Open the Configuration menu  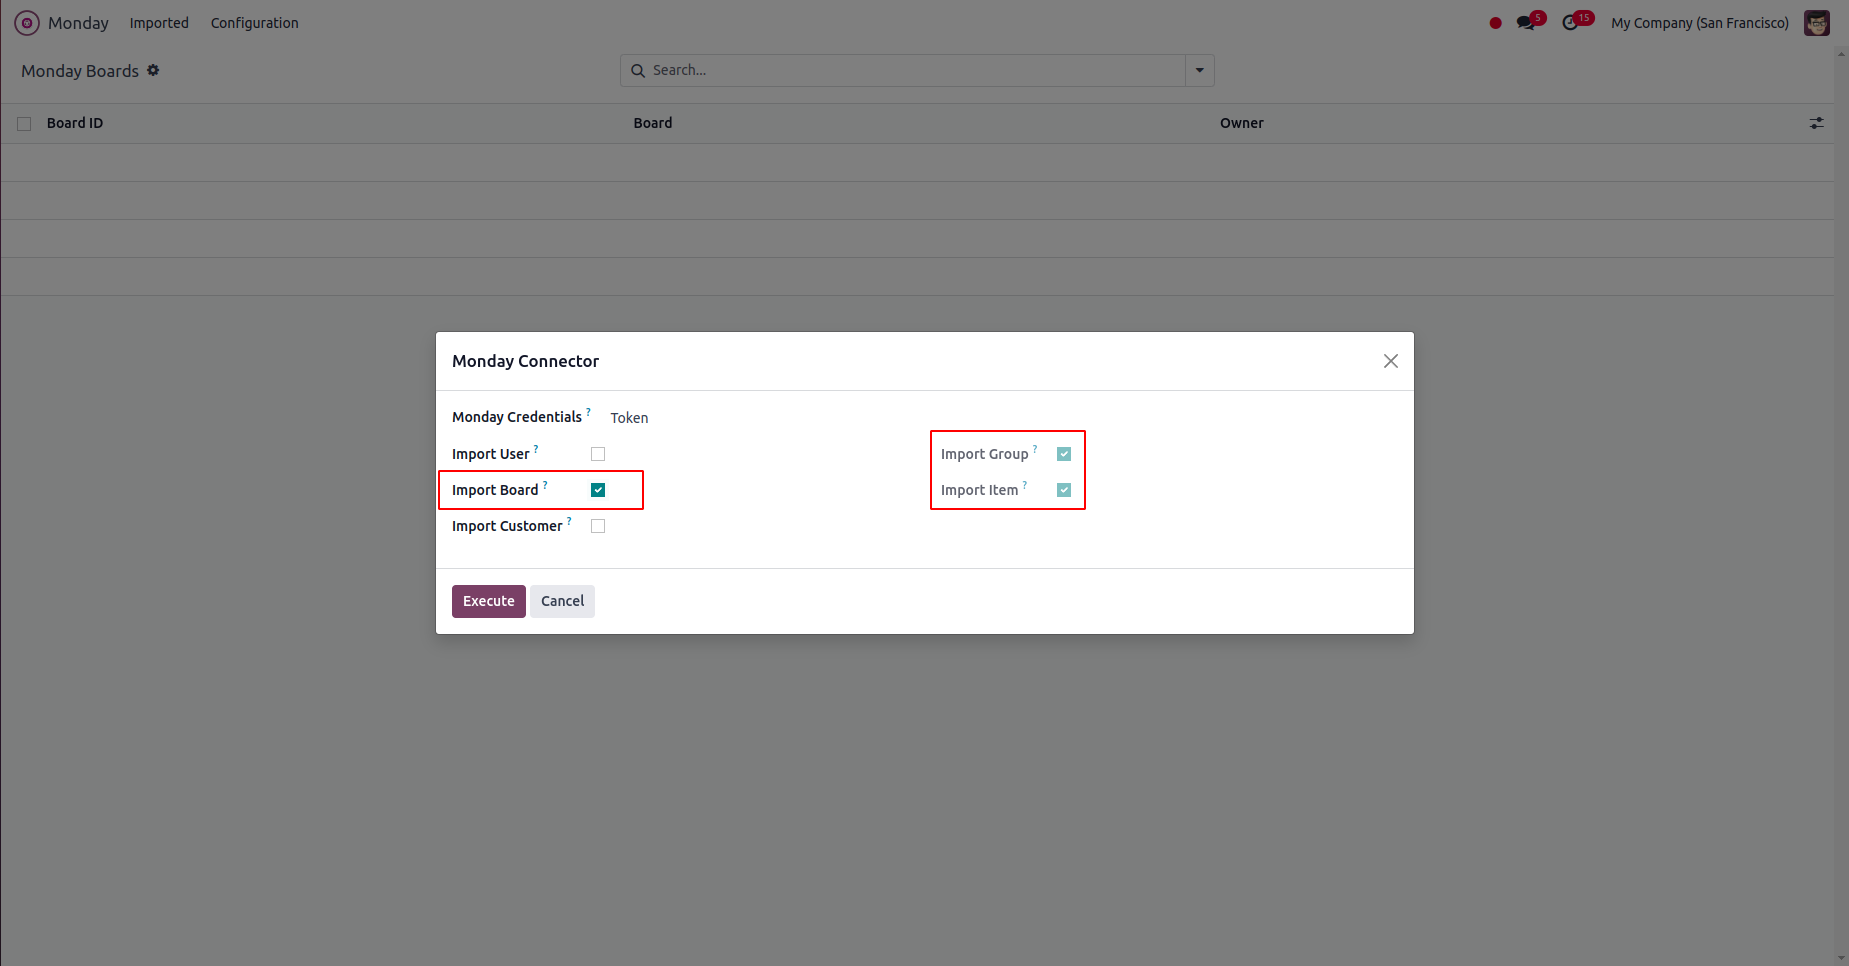[x=254, y=23]
